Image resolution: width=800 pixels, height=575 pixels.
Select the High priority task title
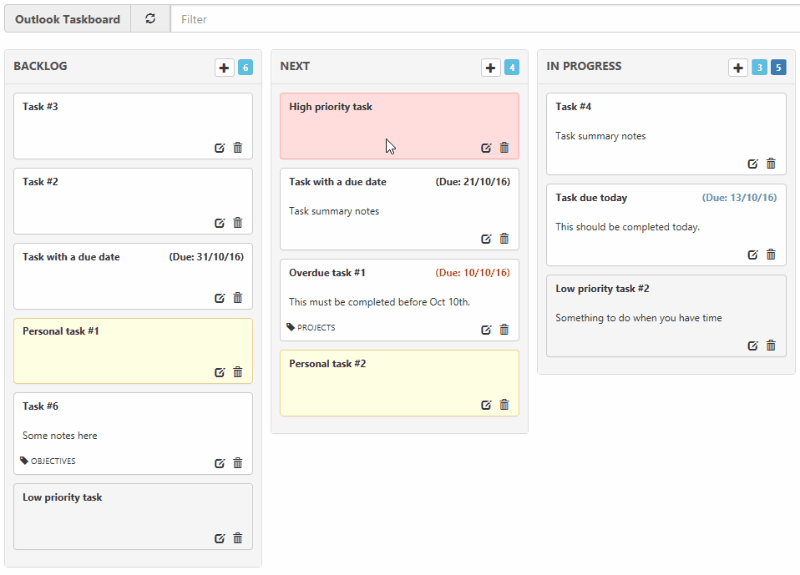coord(331,107)
